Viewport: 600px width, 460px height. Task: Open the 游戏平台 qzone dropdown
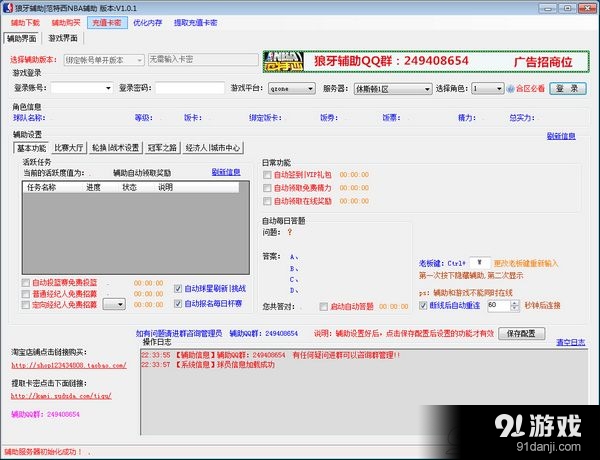[292, 88]
